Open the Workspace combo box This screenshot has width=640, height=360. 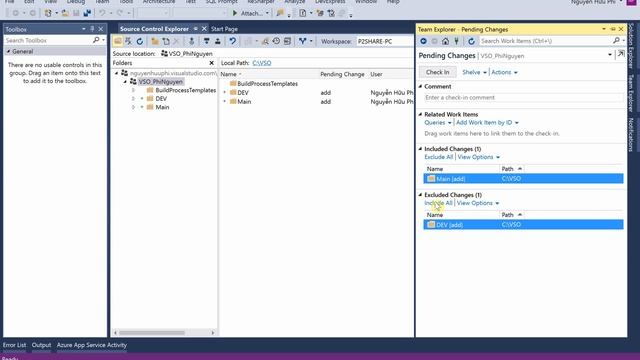[x=384, y=41]
